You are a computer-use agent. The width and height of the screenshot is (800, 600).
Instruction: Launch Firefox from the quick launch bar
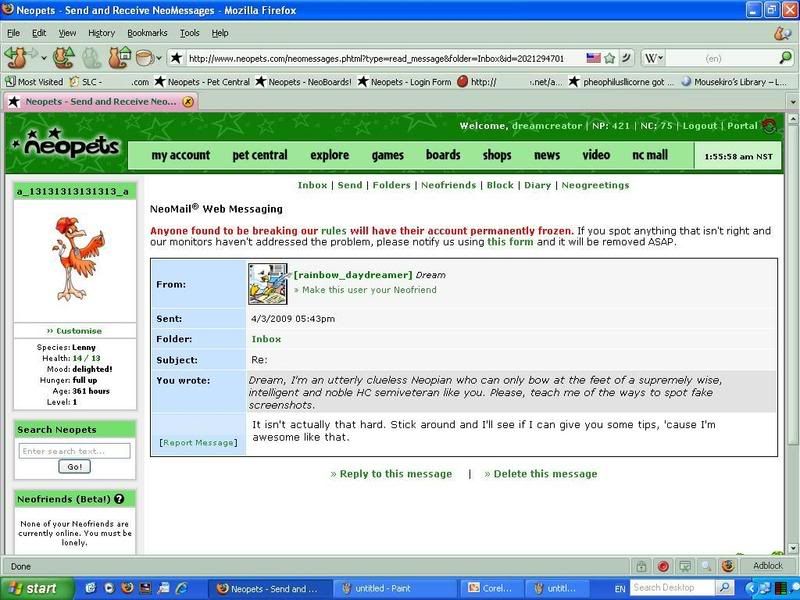coord(127,588)
